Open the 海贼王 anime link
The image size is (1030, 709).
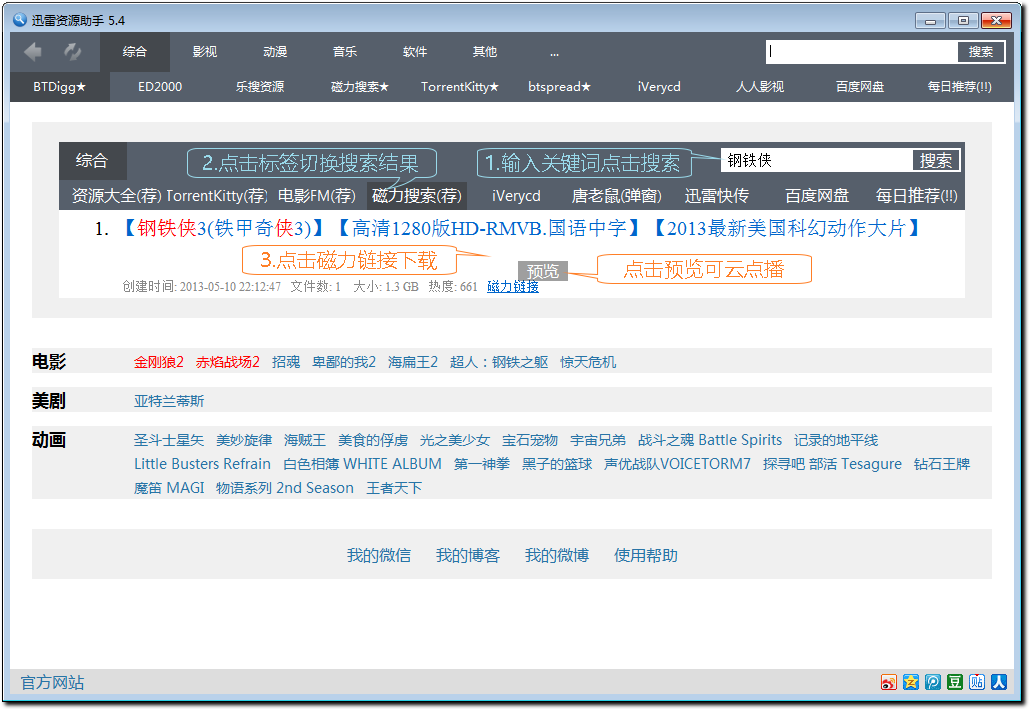(x=305, y=440)
